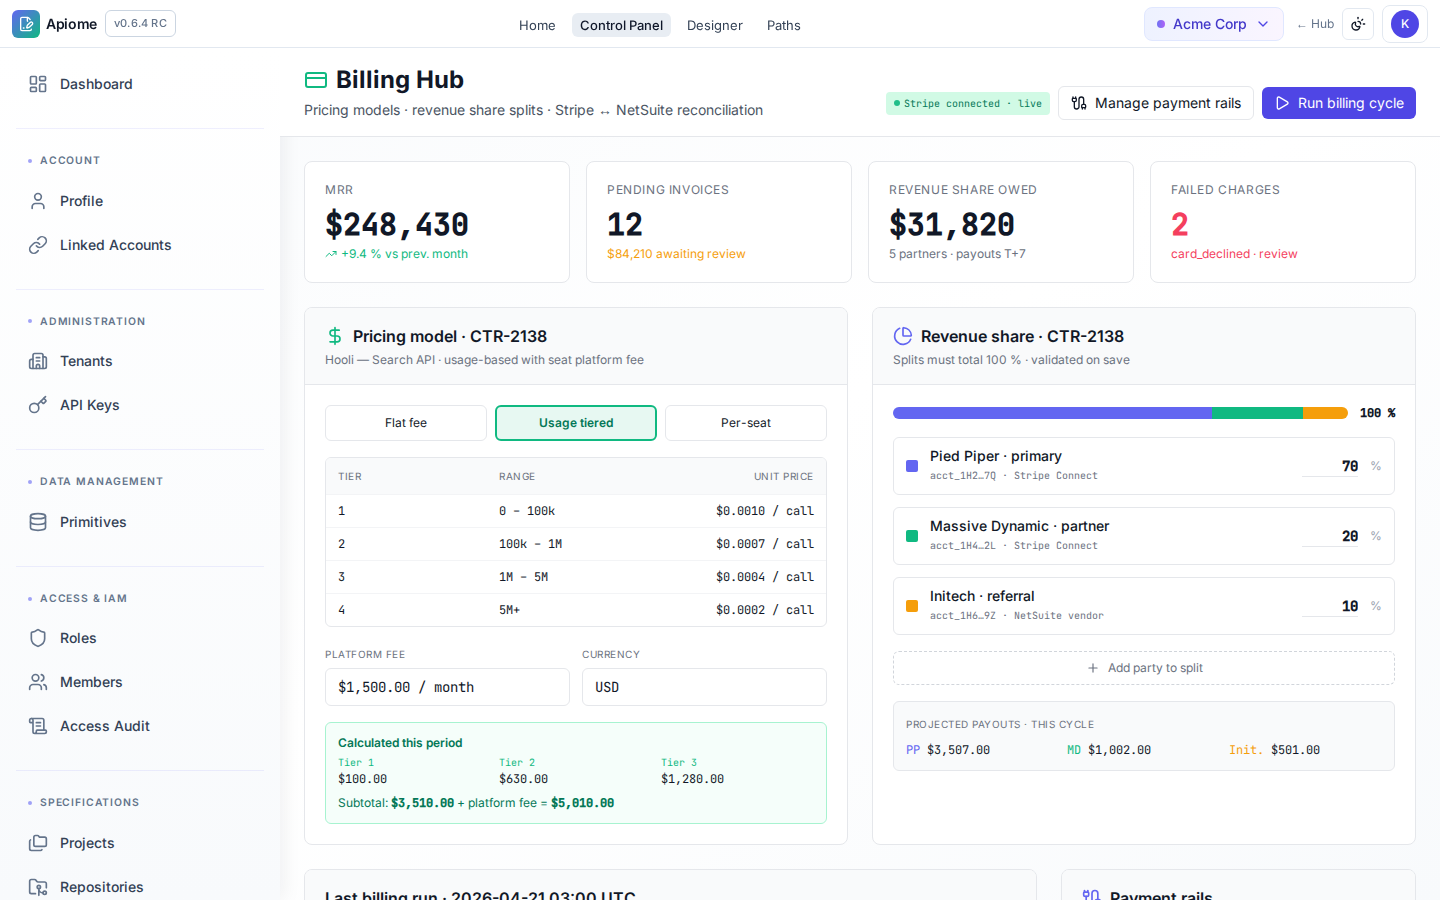Click the Last billing run heading
The width and height of the screenshot is (1440, 900).
(x=480, y=894)
